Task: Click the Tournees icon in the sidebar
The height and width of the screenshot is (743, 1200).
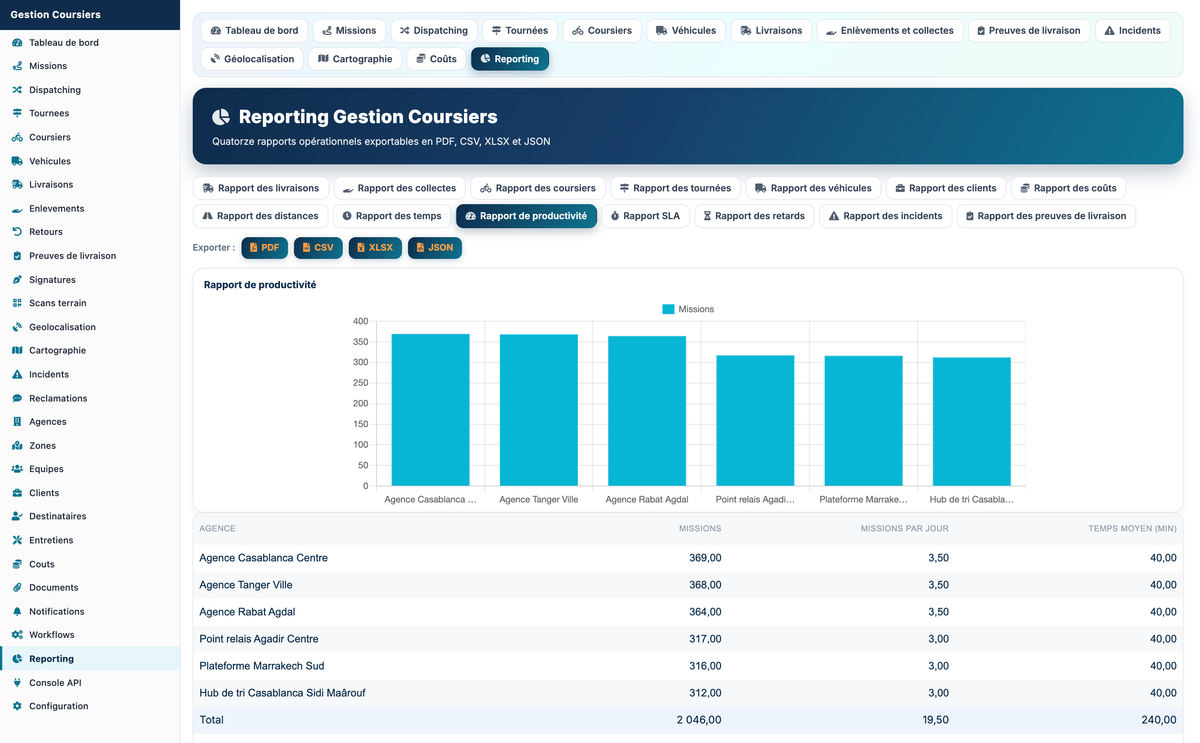Action: click(17, 114)
